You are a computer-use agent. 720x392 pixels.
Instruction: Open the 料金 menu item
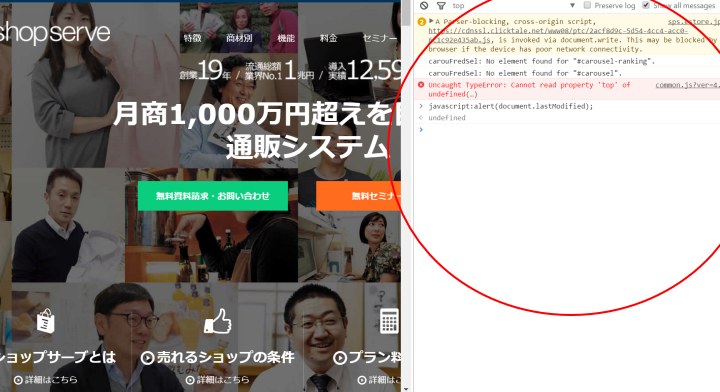(x=328, y=38)
